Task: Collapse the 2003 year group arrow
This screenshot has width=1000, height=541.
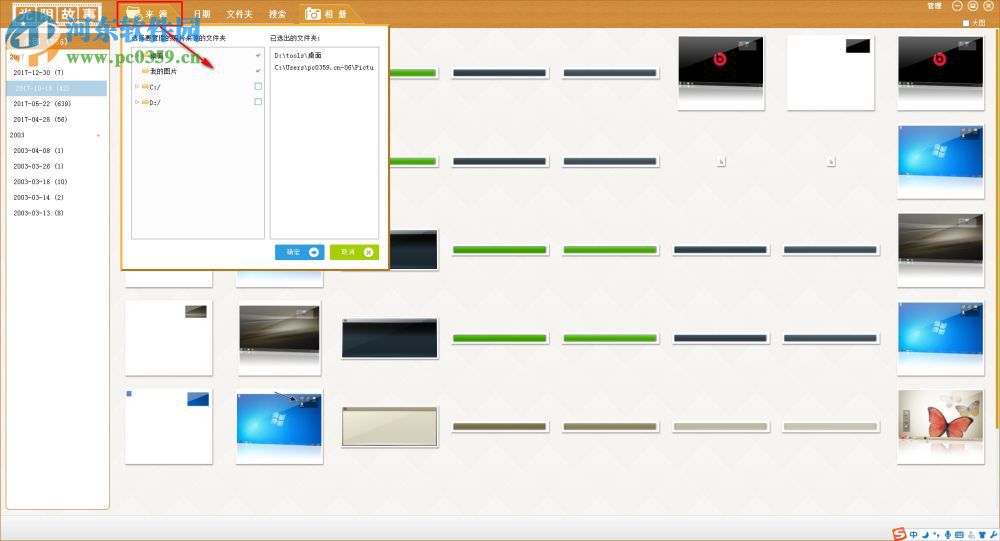Action: pyautogui.click(x=98, y=135)
